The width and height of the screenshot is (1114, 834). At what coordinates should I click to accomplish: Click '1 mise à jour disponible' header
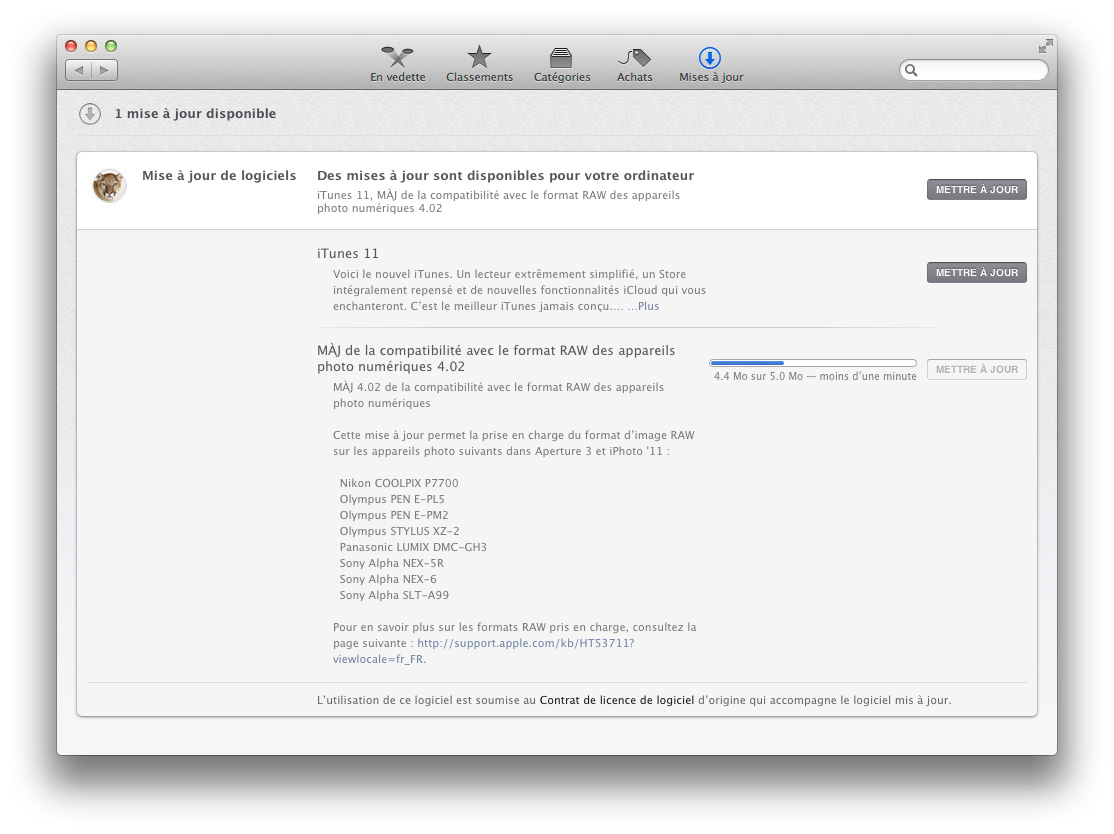click(x=195, y=114)
